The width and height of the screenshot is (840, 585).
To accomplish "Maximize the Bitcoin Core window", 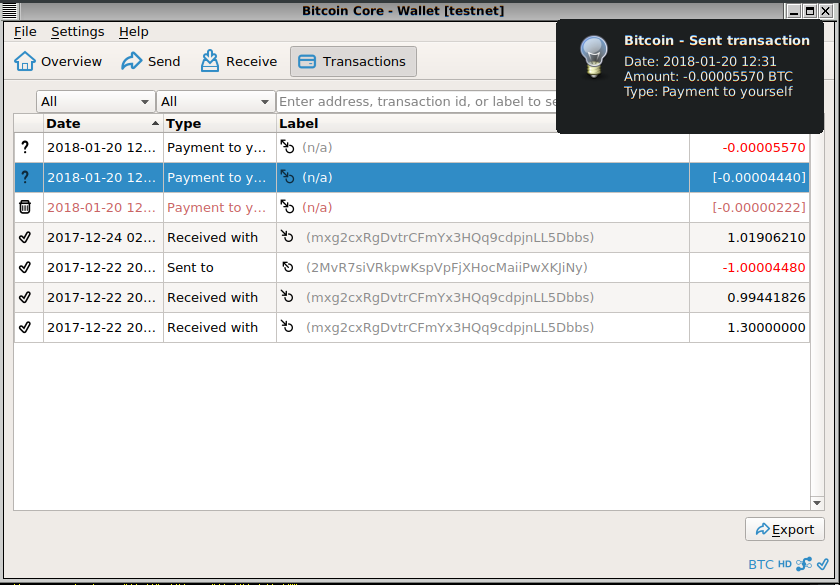I will point(810,10).
